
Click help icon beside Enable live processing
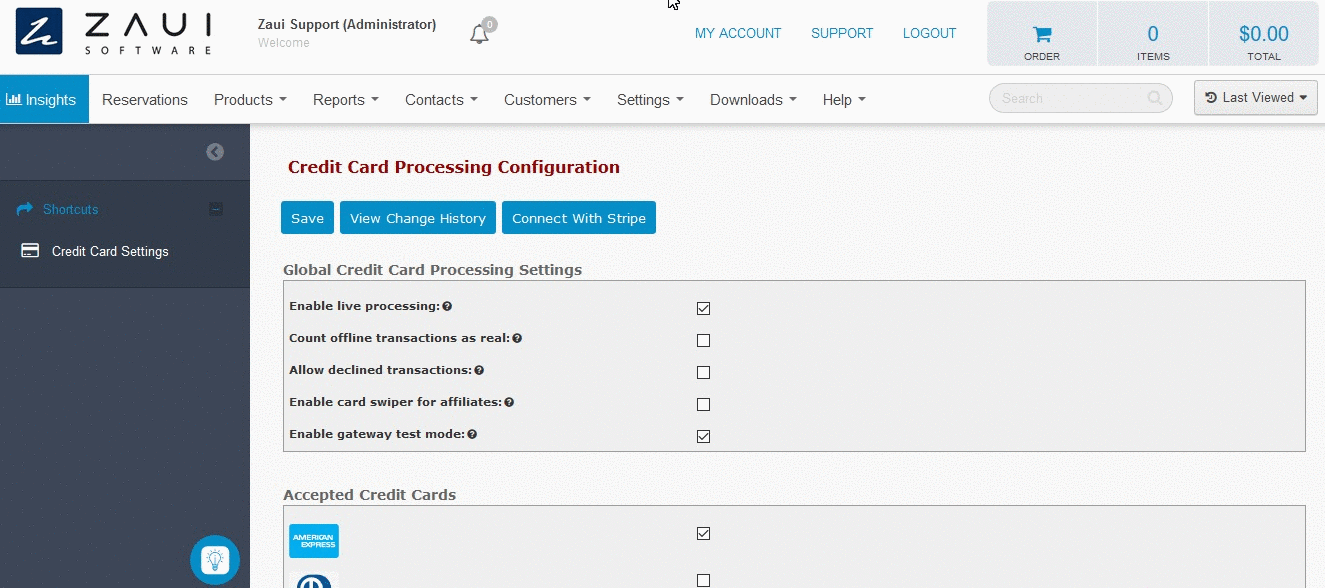447,306
